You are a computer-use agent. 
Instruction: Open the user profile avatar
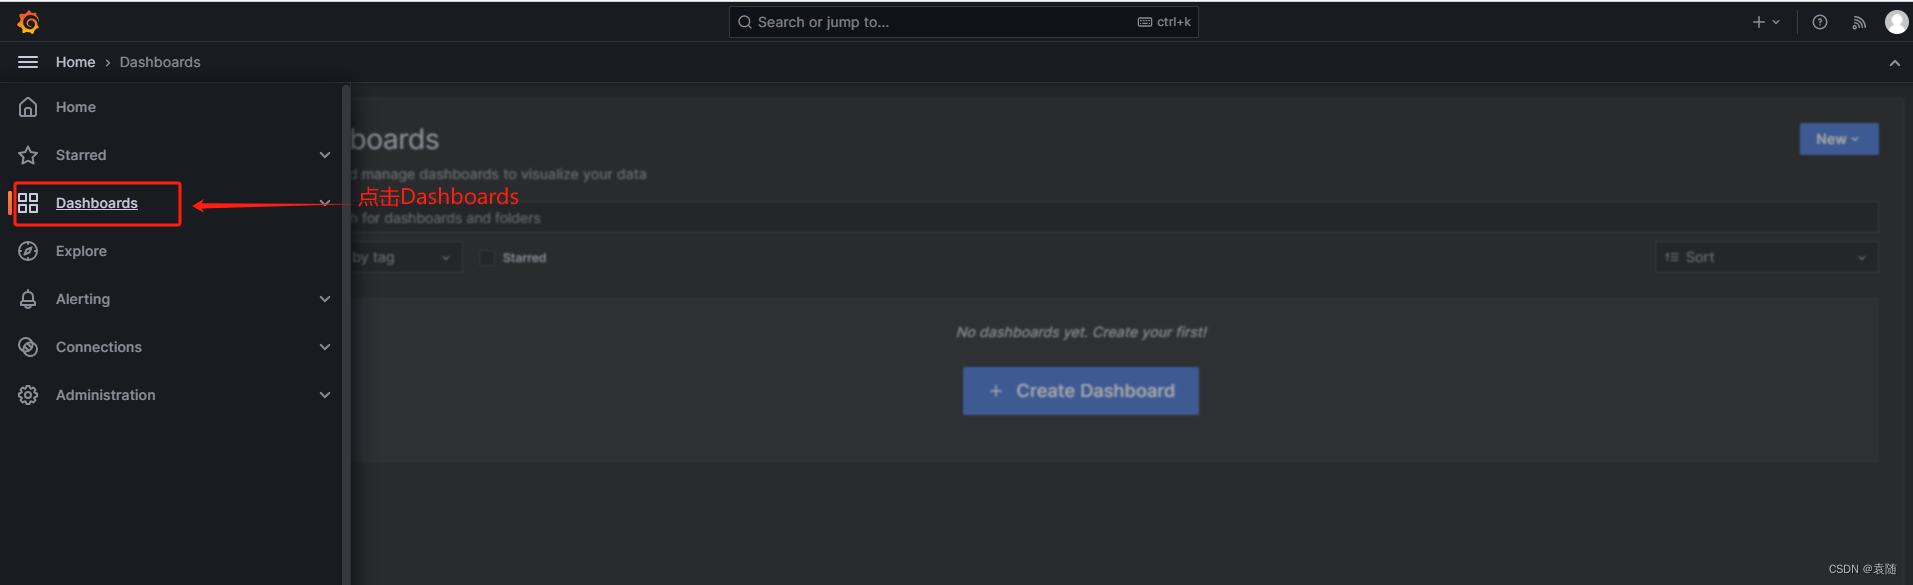[1896, 22]
